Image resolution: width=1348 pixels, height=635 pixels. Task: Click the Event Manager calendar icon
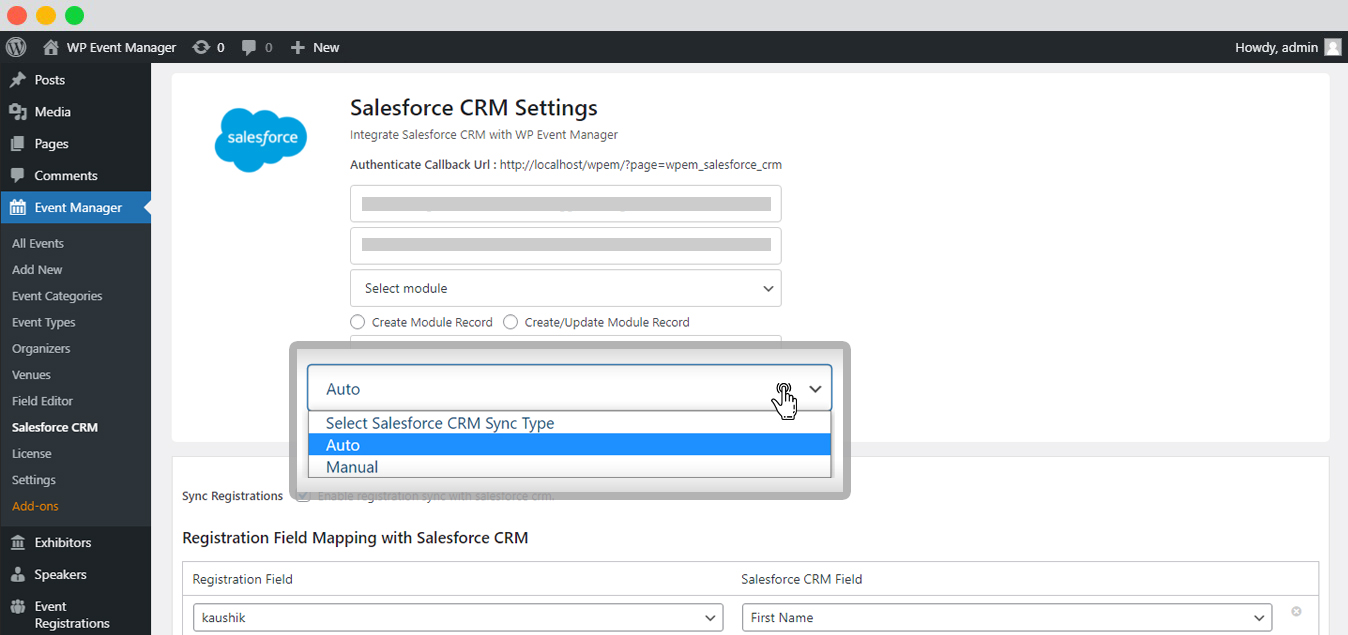[18, 208]
